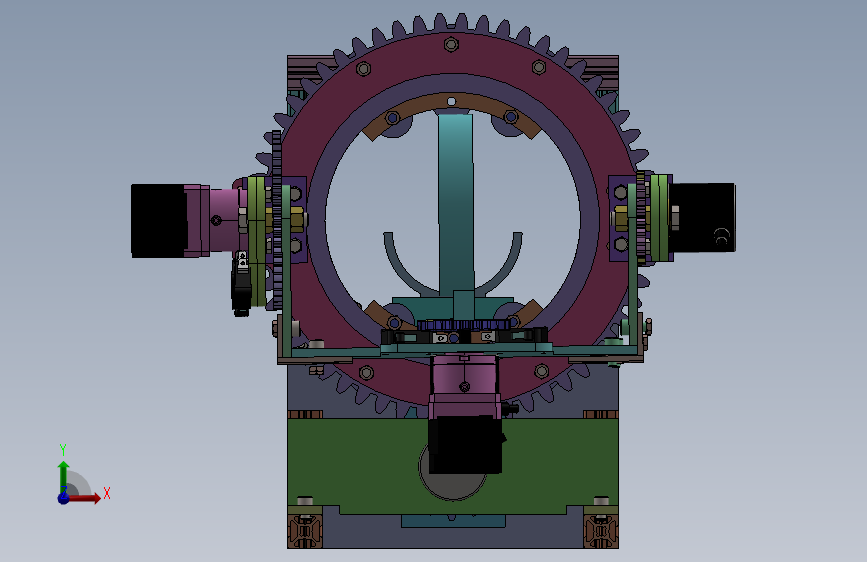
Task: Select the top-center hex bolt on the ring
Action: pos(451,44)
